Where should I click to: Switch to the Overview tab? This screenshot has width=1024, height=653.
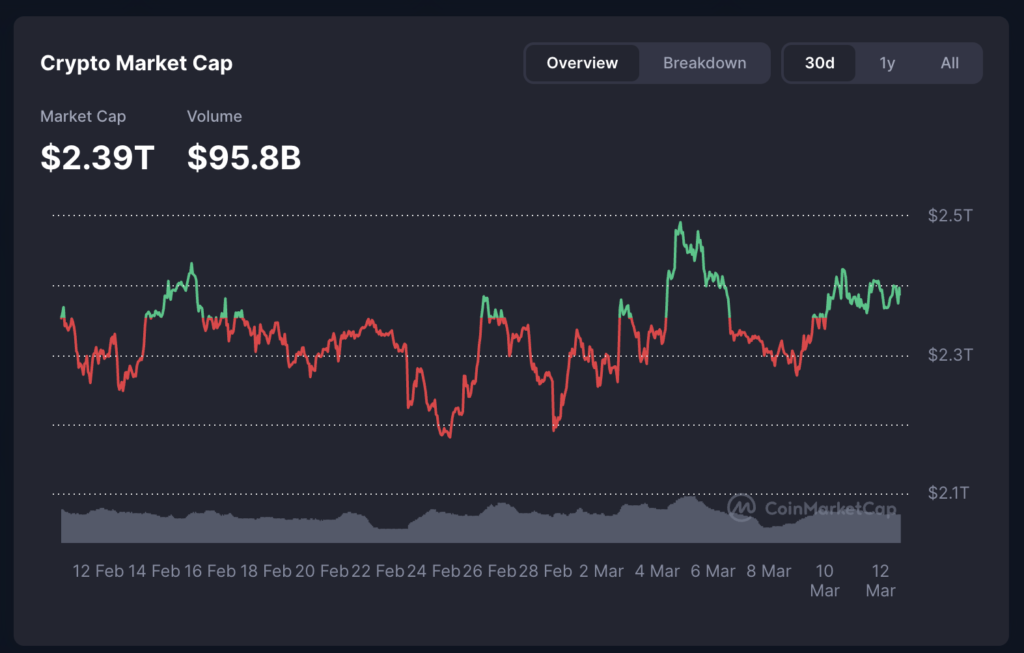pyautogui.click(x=582, y=63)
